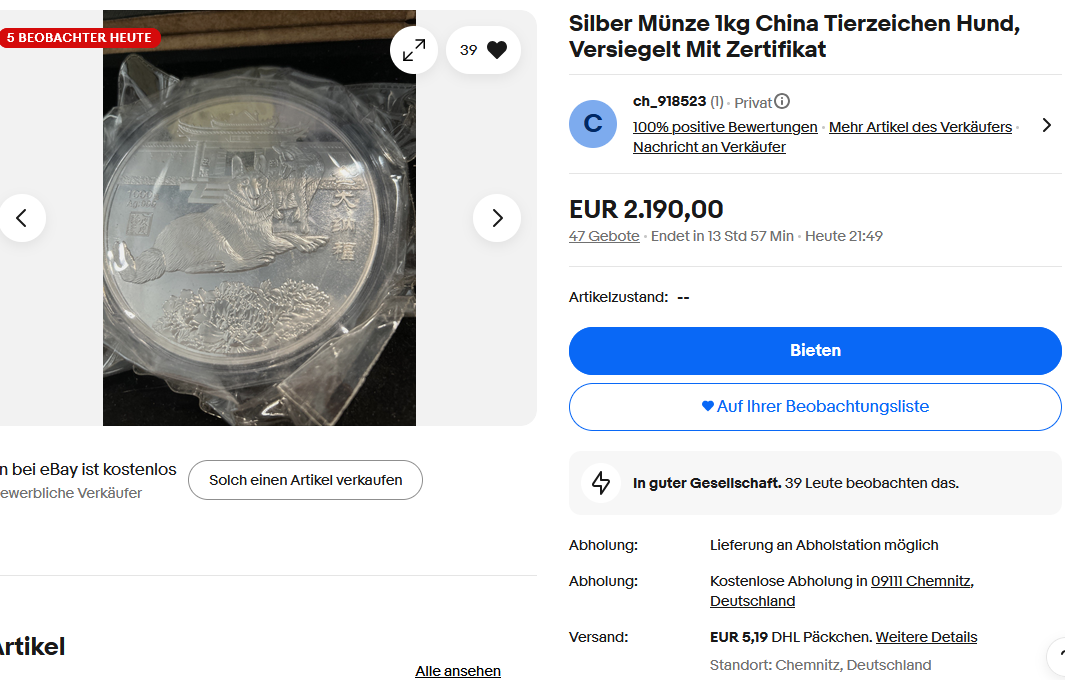Image resolution: width=1065 pixels, height=680 pixels.
Task: Click the Alle ansehen link
Action: [458, 671]
